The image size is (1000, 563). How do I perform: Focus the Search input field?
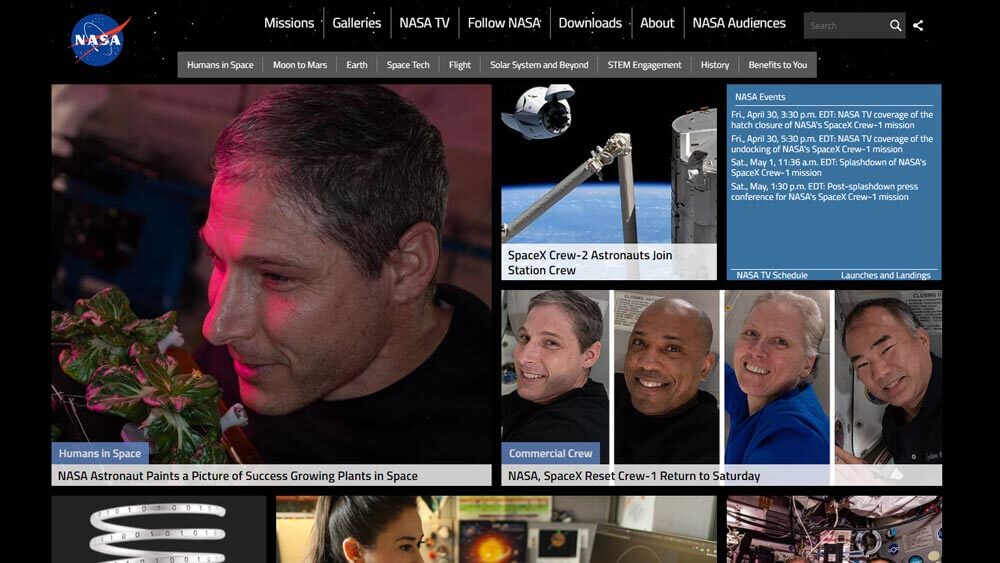pyautogui.click(x=846, y=26)
